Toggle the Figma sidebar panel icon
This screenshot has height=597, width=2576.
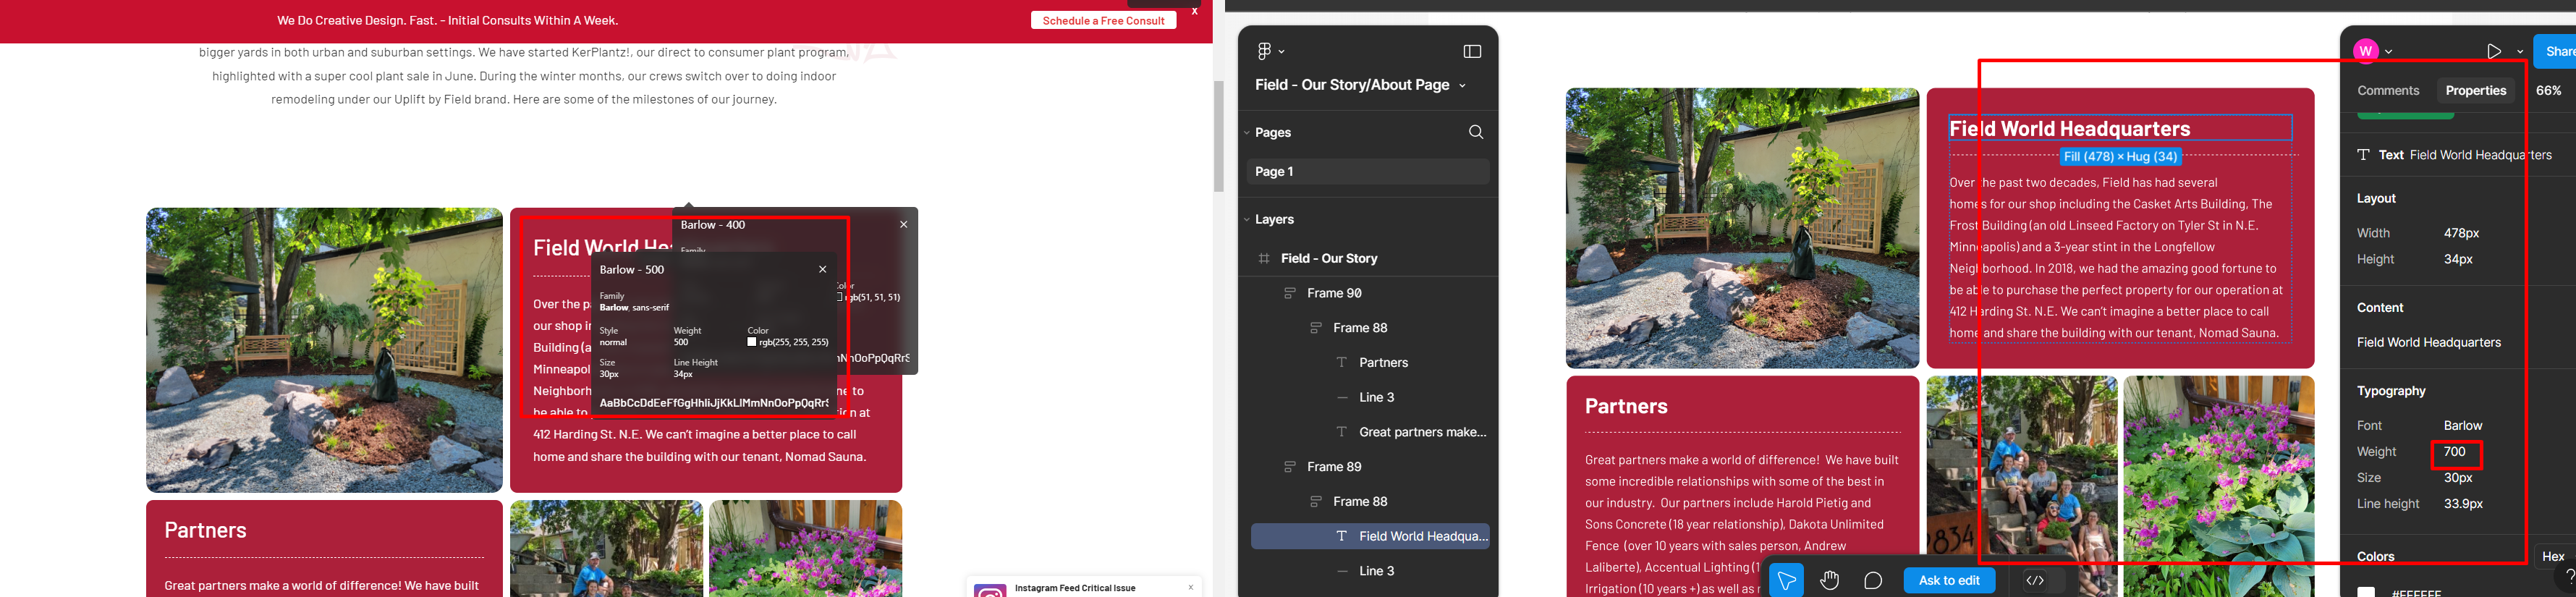[x=1472, y=51]
